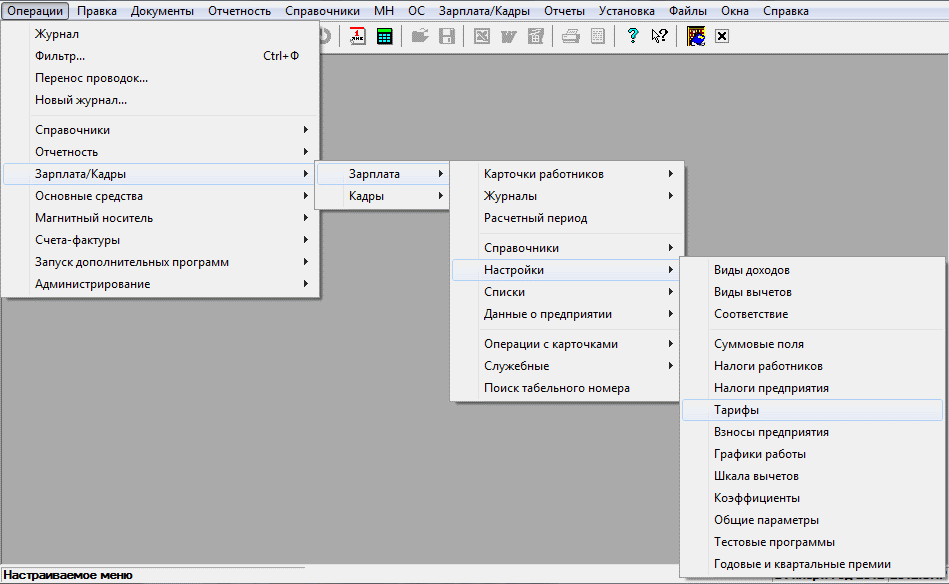The image size is (949, 584).
Task: Click the grayed print preview page icon
Action: coord(598,36)
